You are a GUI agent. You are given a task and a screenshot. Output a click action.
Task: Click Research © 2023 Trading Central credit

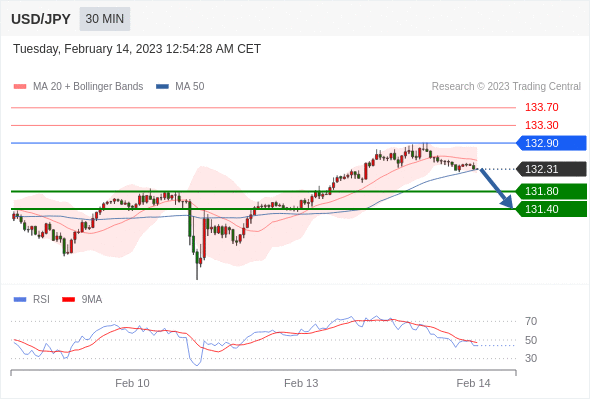click(x=506, y=87)
